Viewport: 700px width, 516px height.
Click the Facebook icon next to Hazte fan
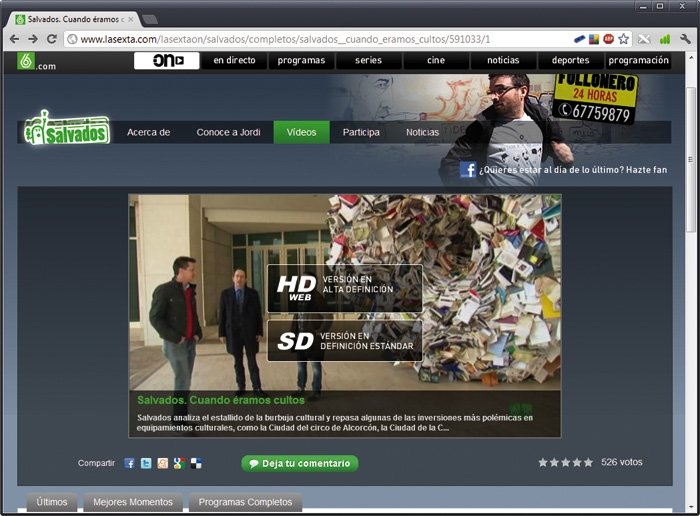468,170
